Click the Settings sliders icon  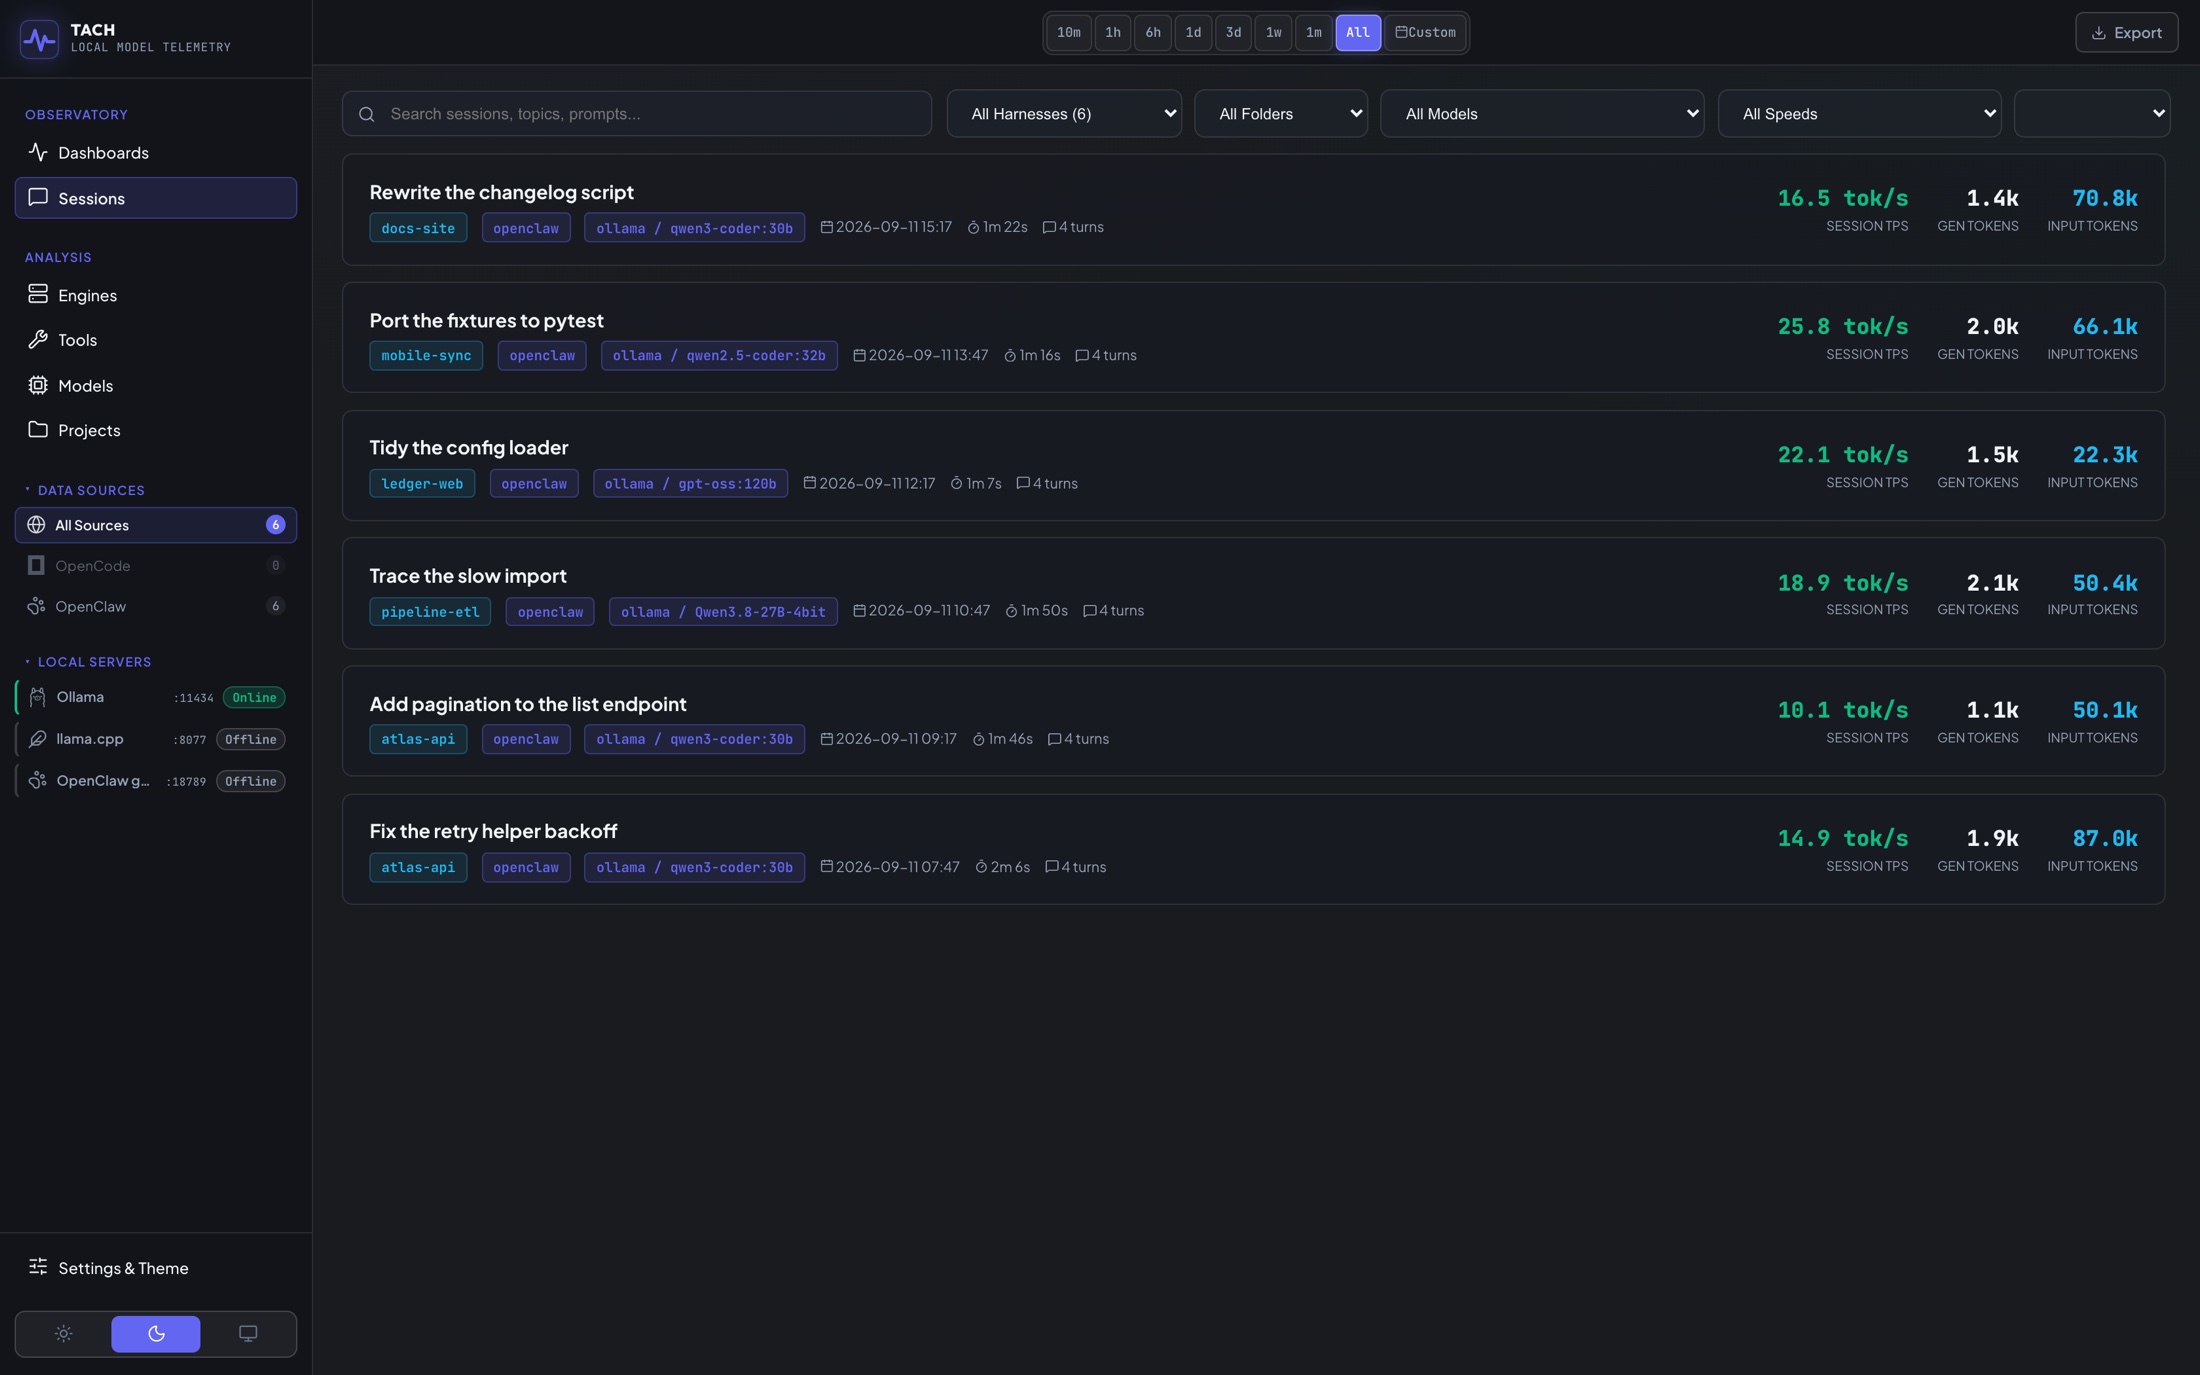pyautogui.click(x=38, y=1267)
